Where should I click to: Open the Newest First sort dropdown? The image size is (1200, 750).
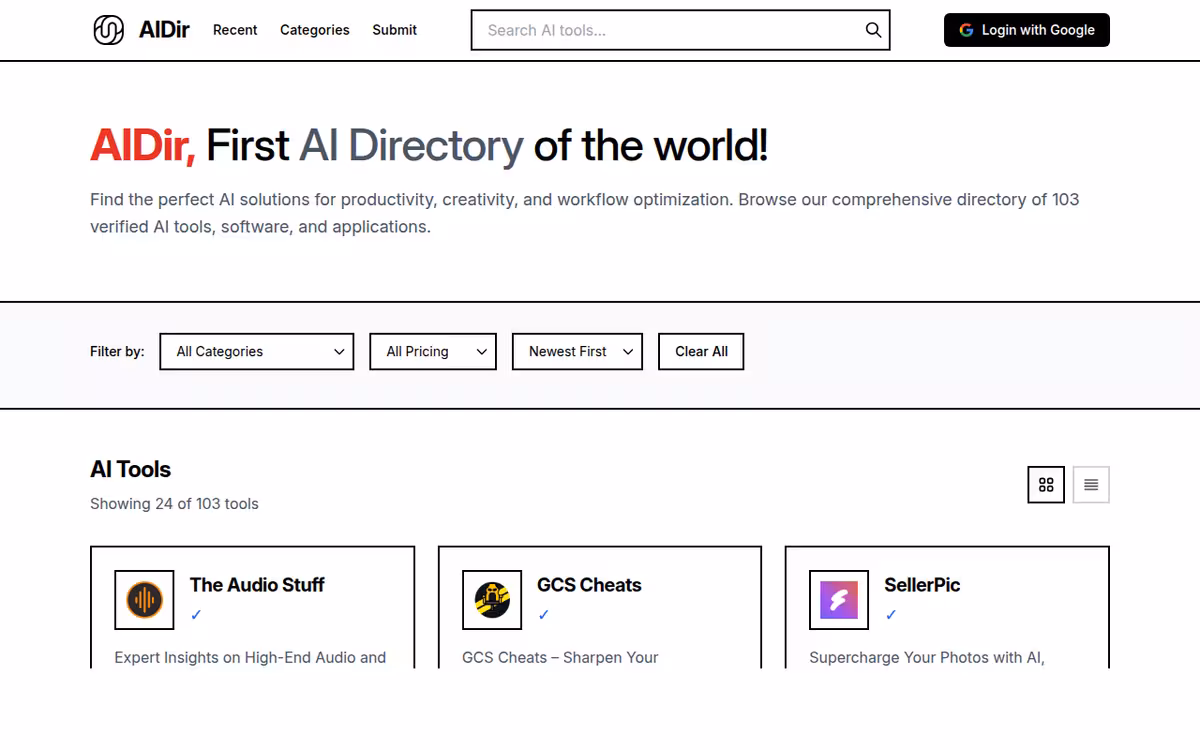point(578,352)
